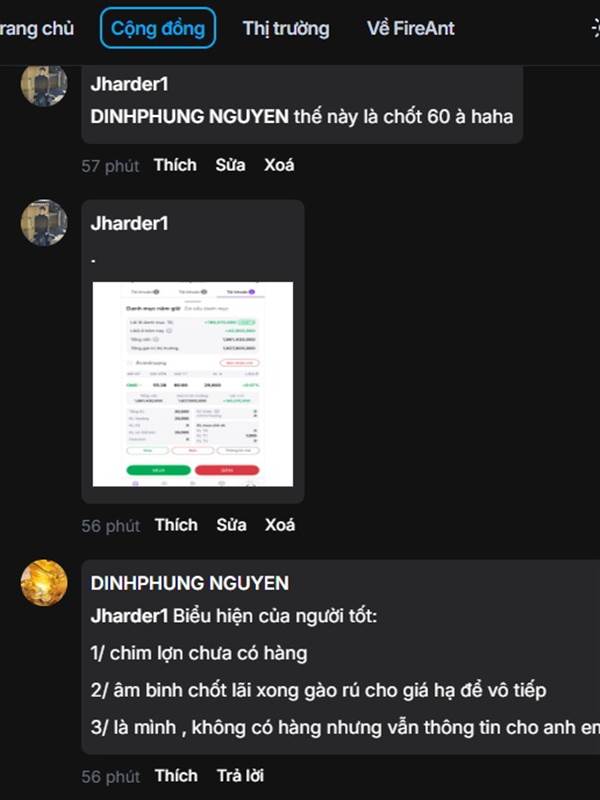The image size is (600, 800).
Task: Open the portfolio screenshot thumbnail
Action: click(193, 384)
